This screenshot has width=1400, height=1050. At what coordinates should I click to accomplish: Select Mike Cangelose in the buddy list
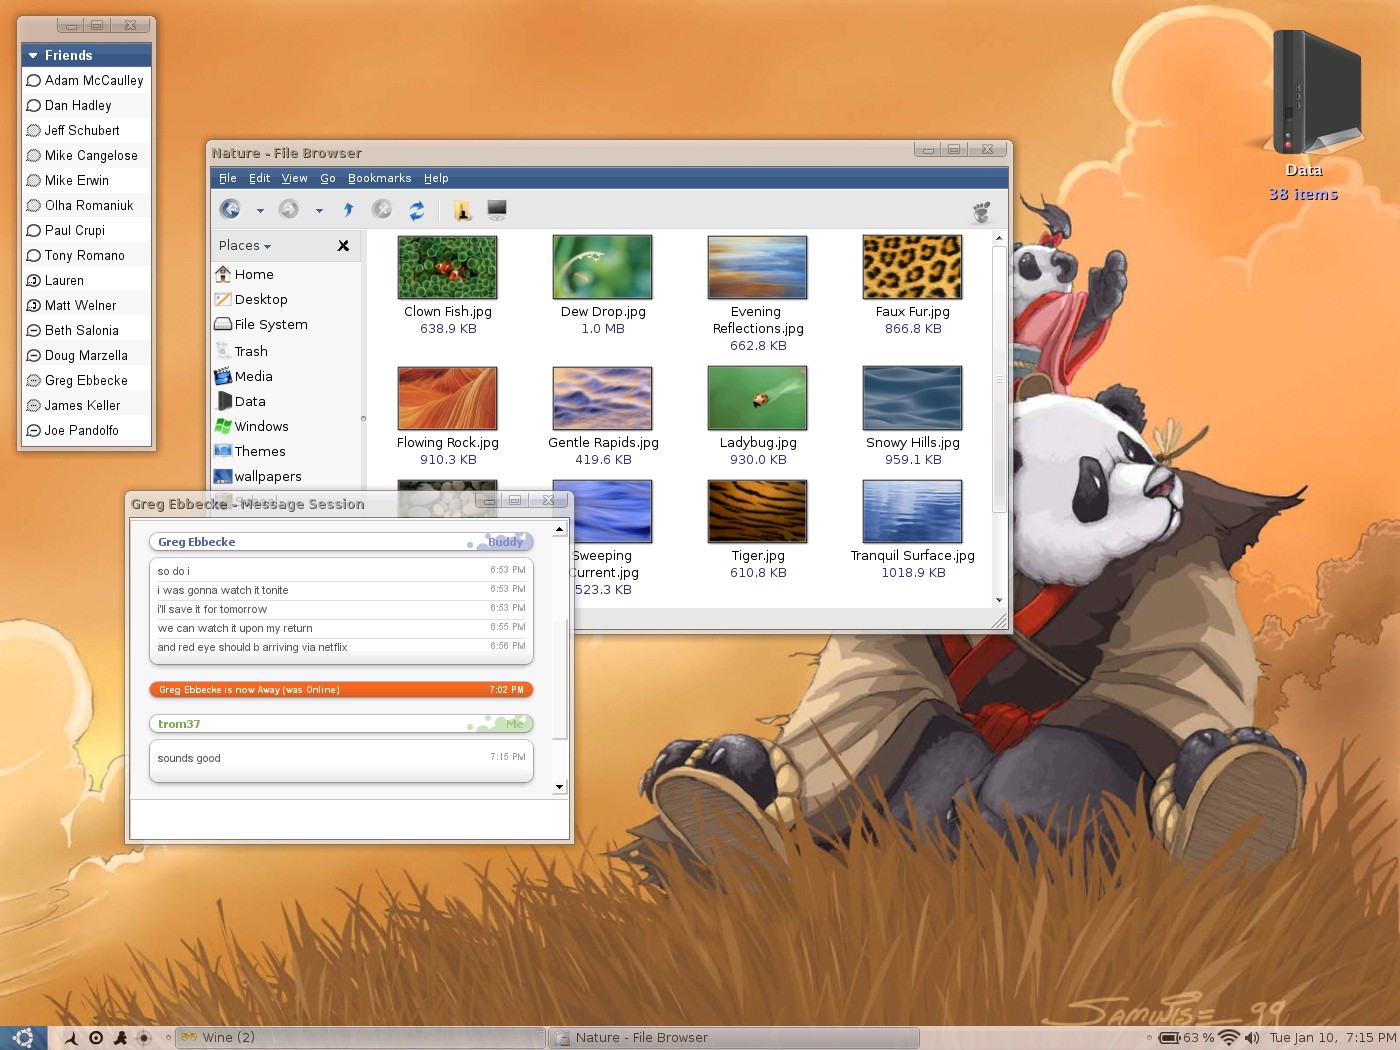(86, 155)
